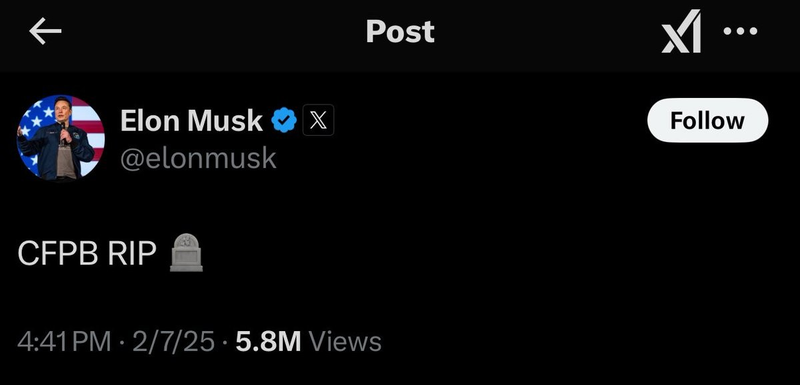Open the 5.8M view count

pyautogui.click(x=268, y=342)
